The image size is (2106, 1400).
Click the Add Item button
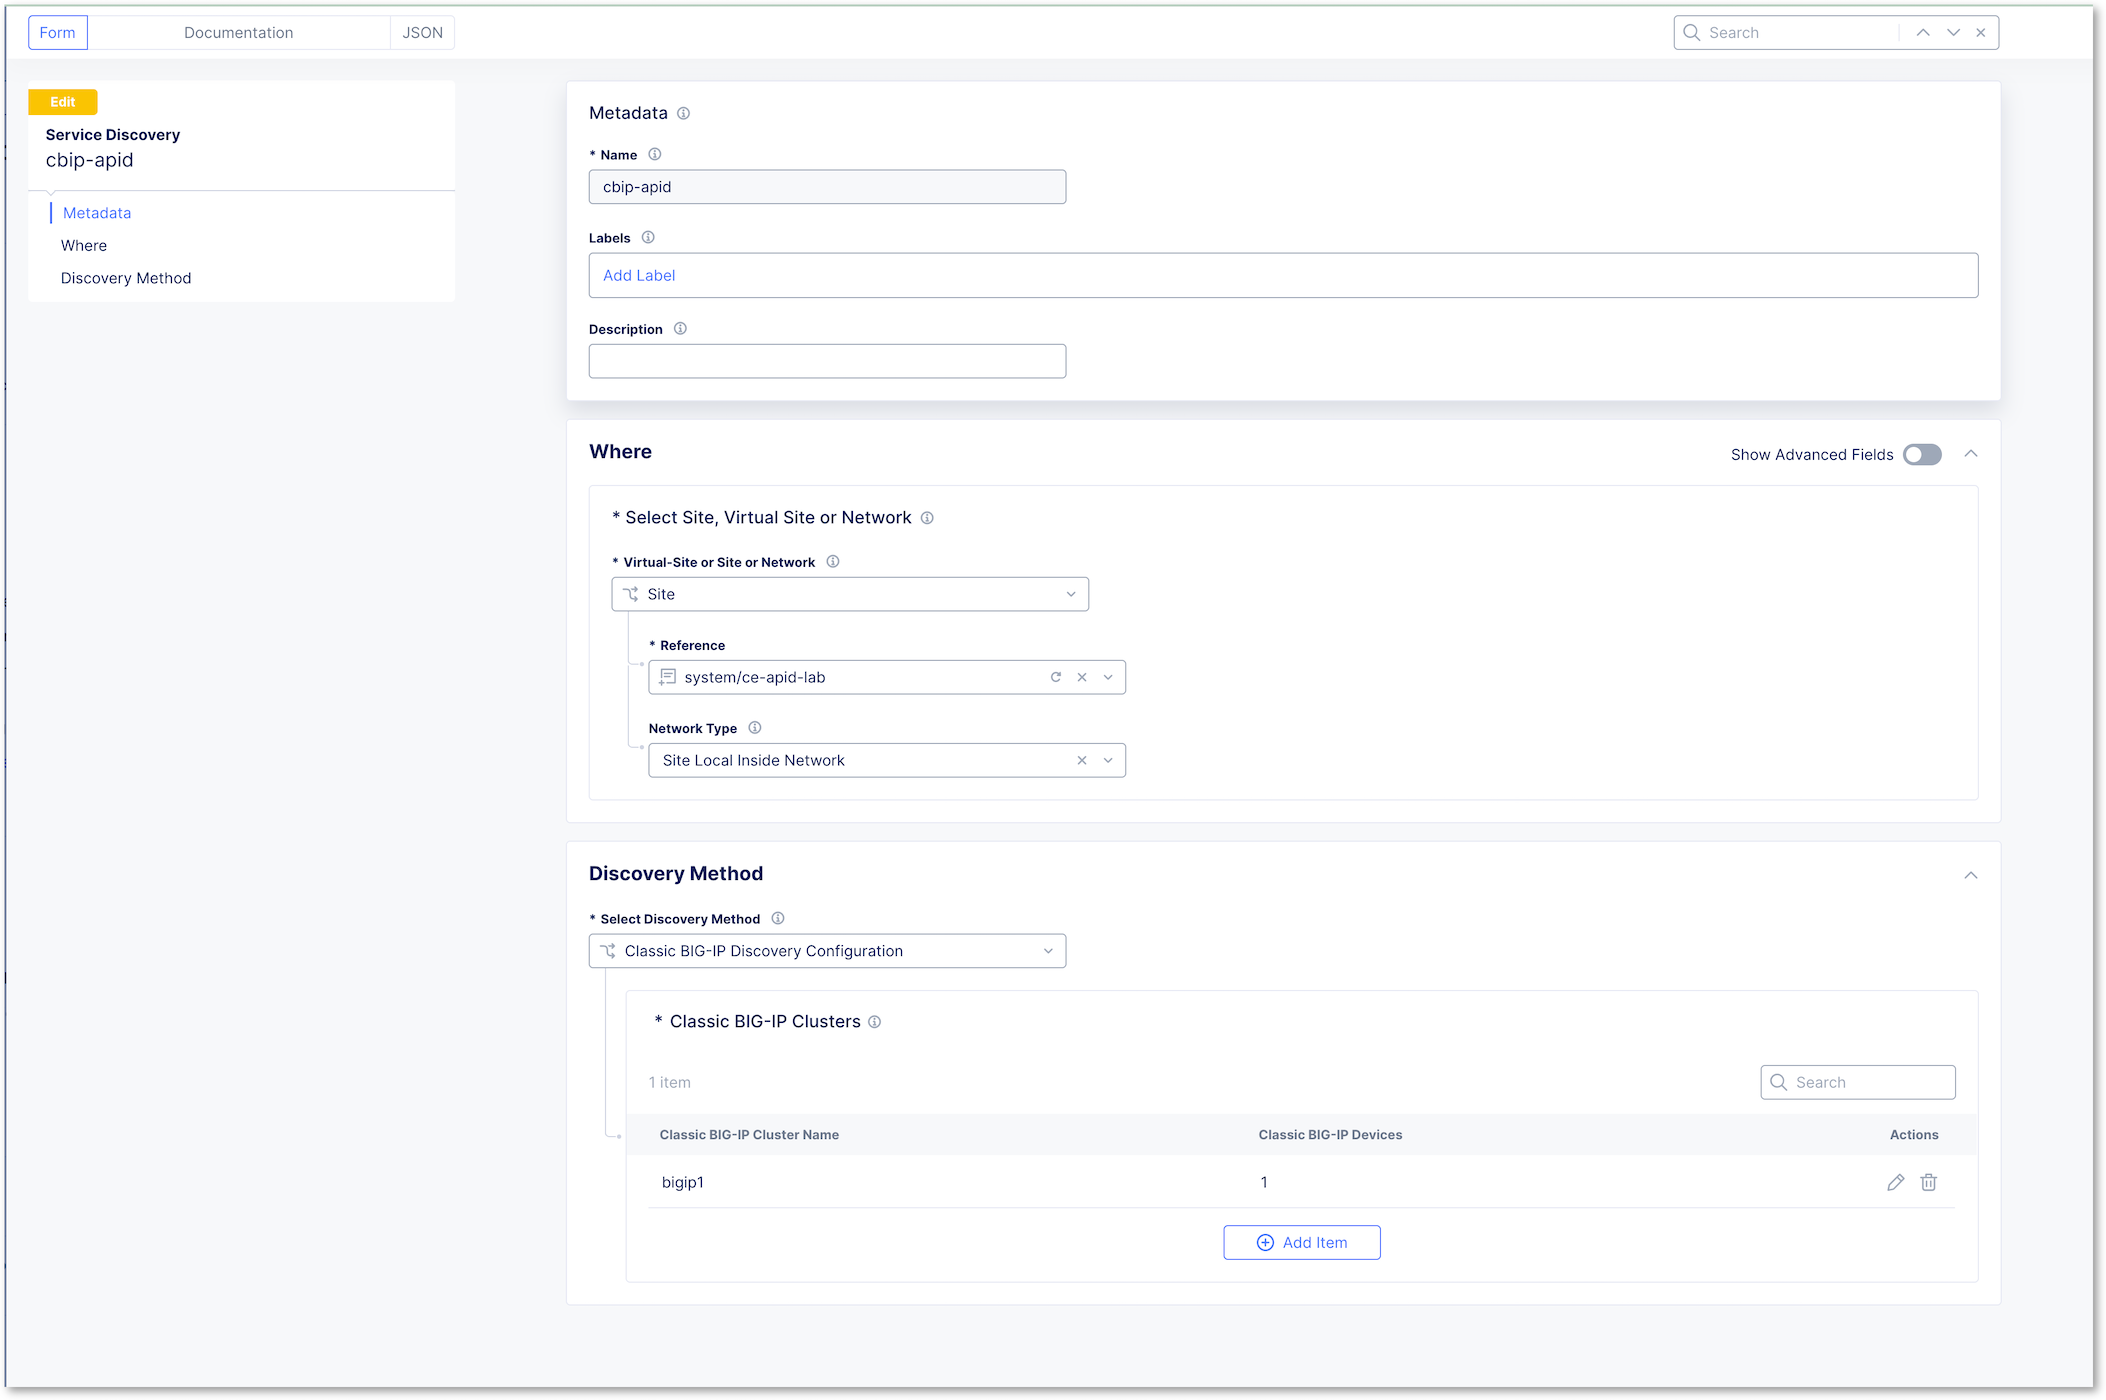(1302, 1242)
